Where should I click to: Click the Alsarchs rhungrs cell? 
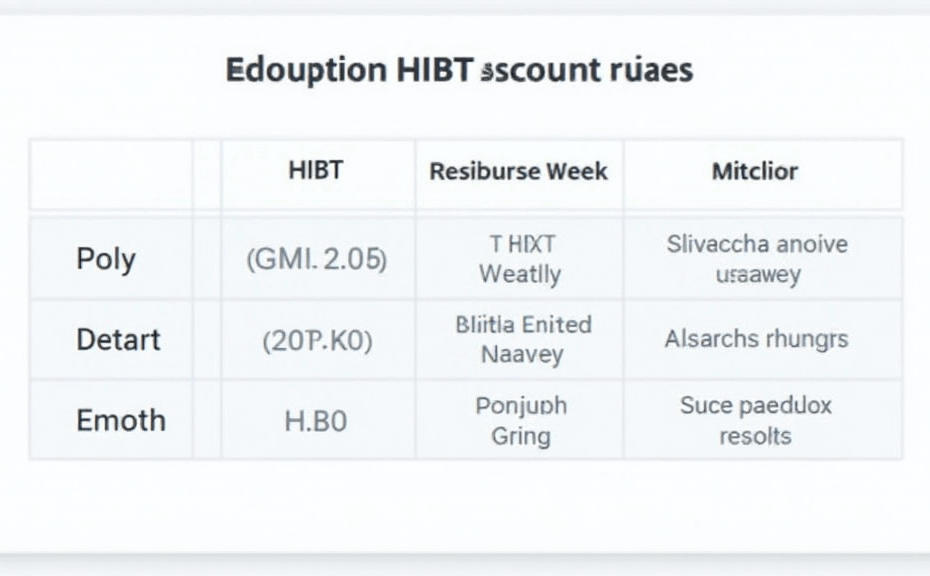756,339
